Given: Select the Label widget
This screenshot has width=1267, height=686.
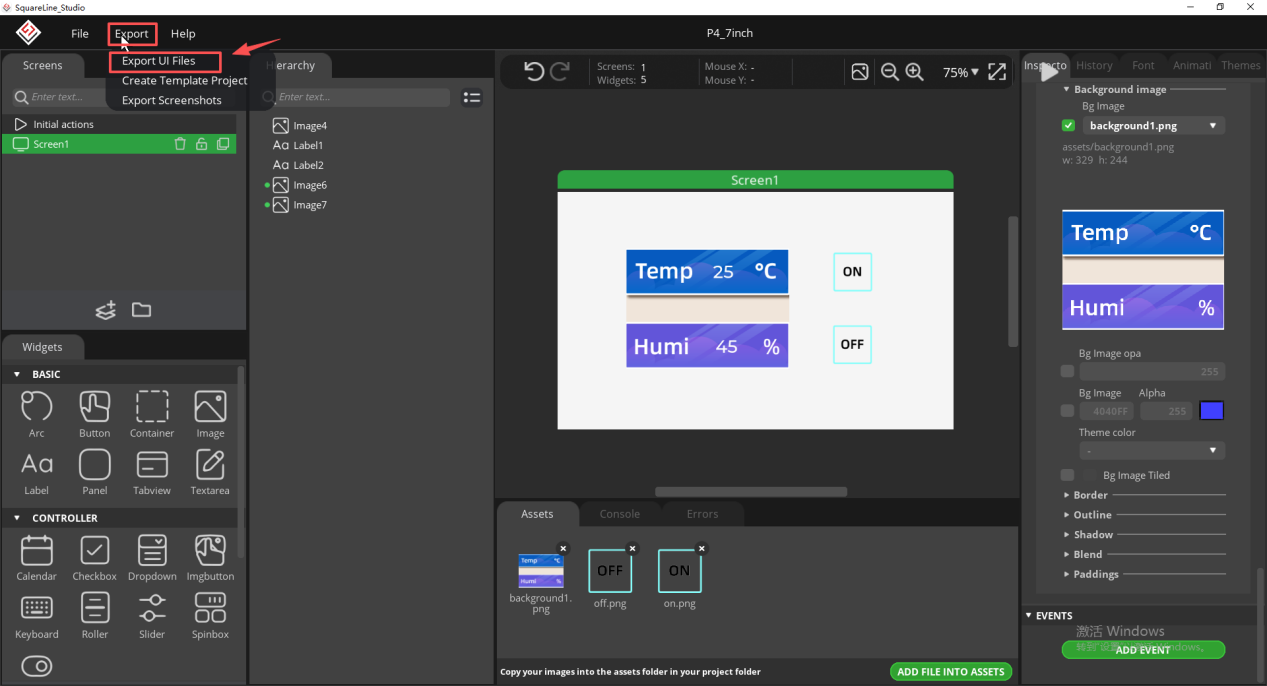Looking at the screenshot, I should (37, 471).
